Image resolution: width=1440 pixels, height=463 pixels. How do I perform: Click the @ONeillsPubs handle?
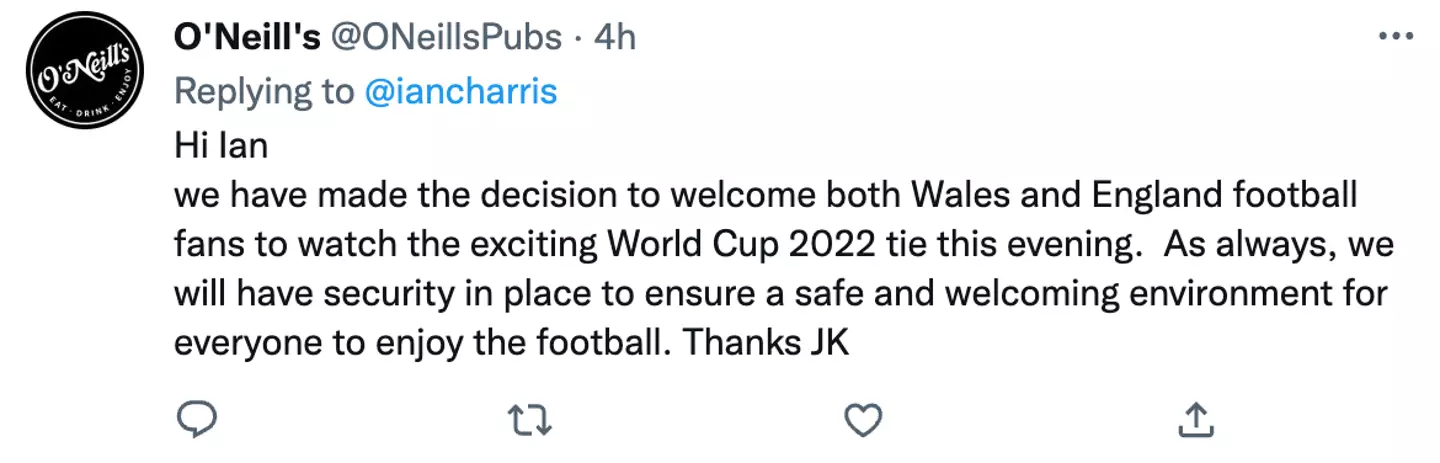click(446, 37)
